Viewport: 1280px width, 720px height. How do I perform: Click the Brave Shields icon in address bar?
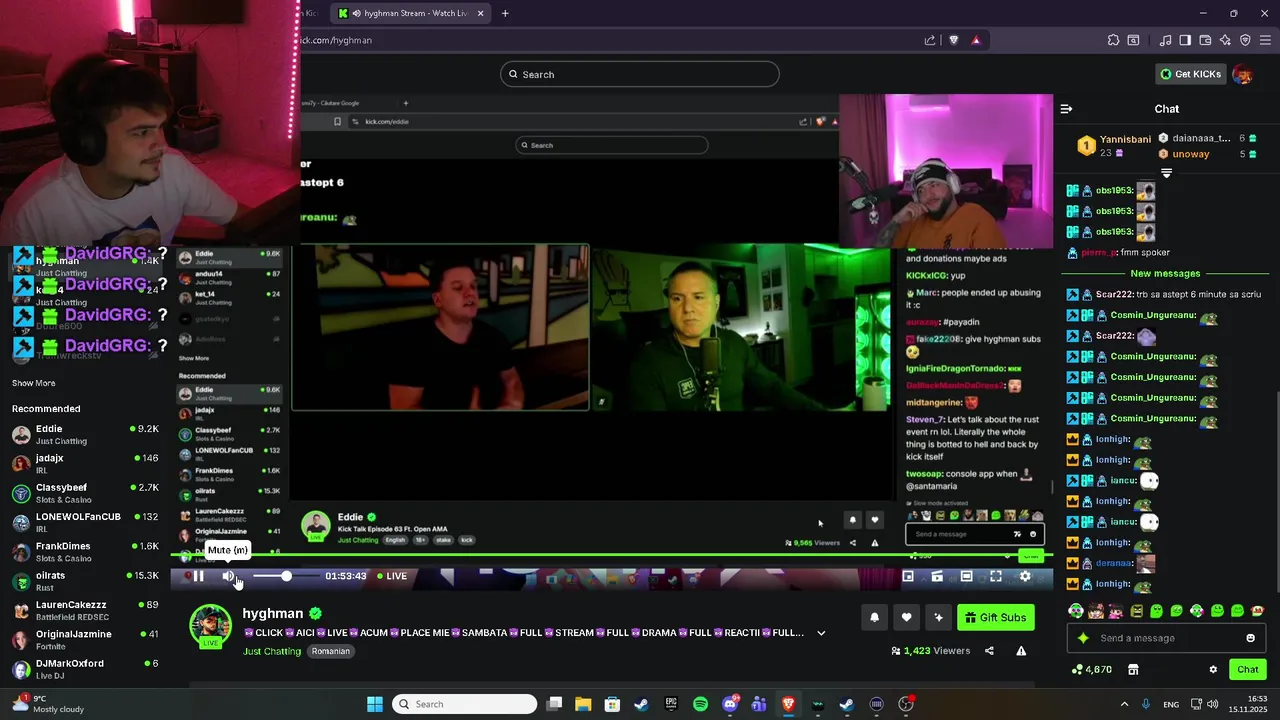953,40
